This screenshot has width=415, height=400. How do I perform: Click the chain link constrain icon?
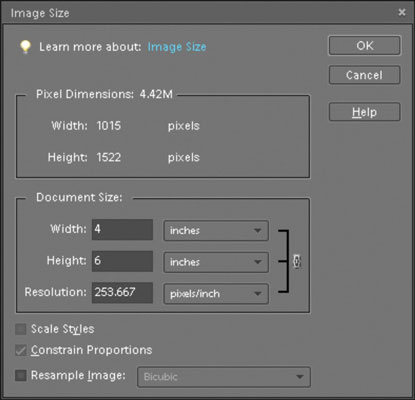[x=297, y=261]
